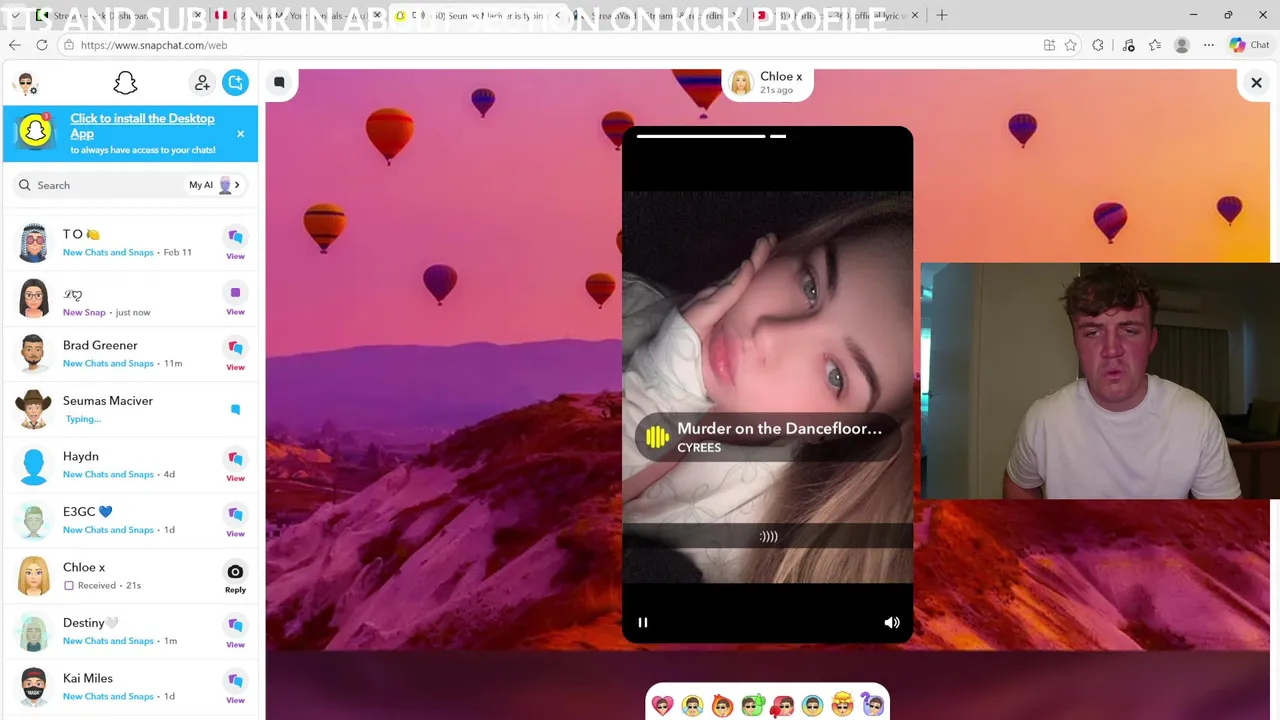Open Murder on the Dancefloor music sticker
1280x720 pixels.
coord(767,437)
